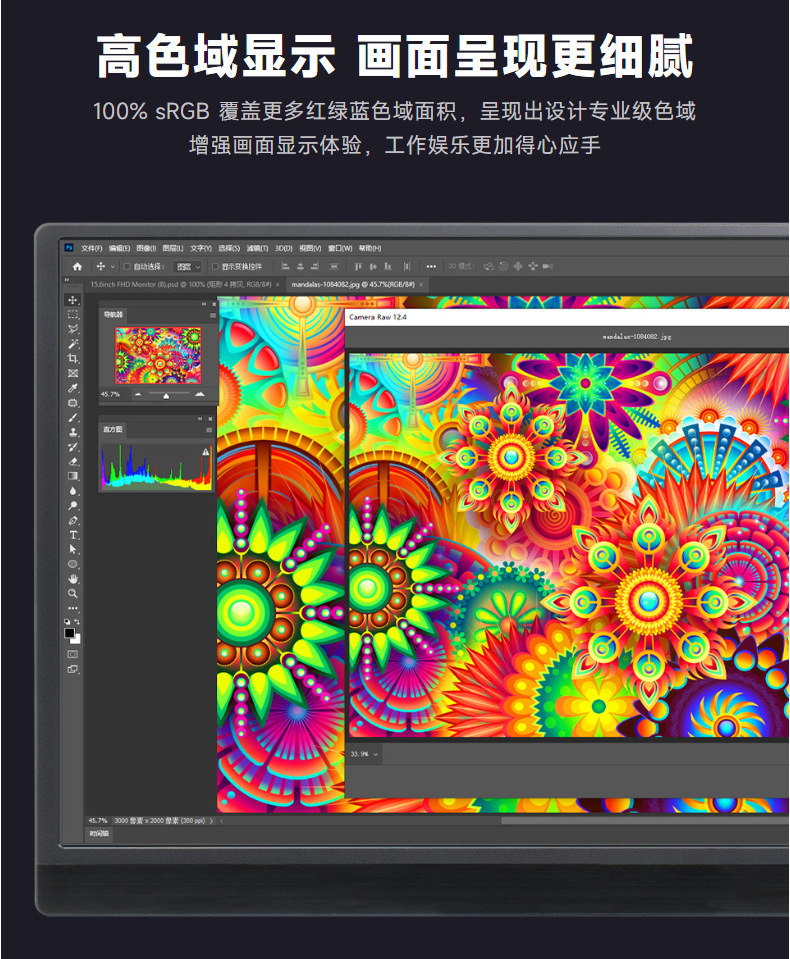Open the 滤镜(T) menu
Image resolution: width=790 pixels, height=959 pixels.
tap(257, 248)
